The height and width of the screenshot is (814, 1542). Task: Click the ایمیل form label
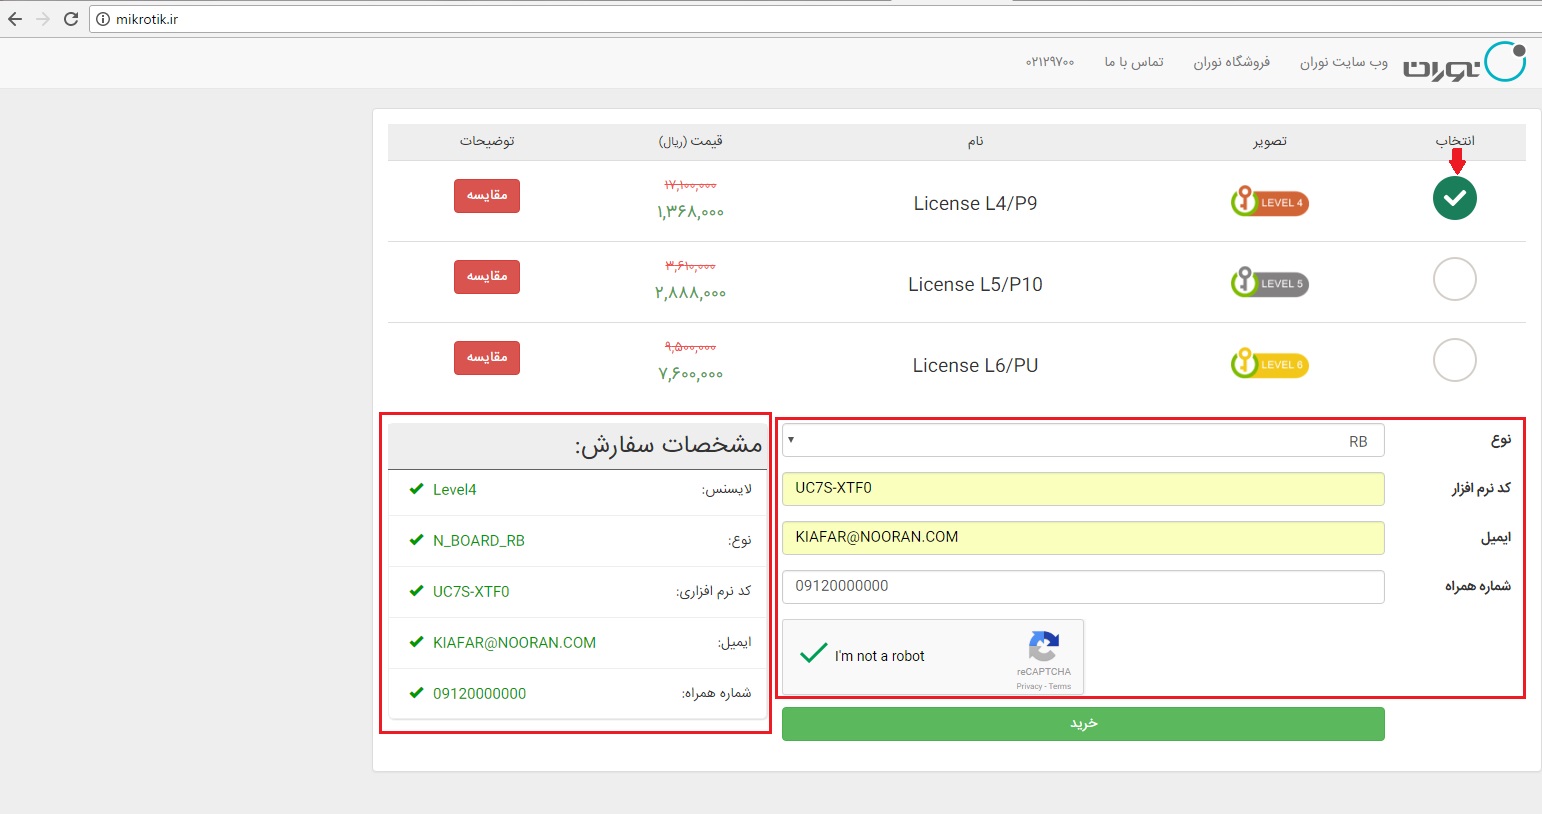click(x=1495, y=538)
